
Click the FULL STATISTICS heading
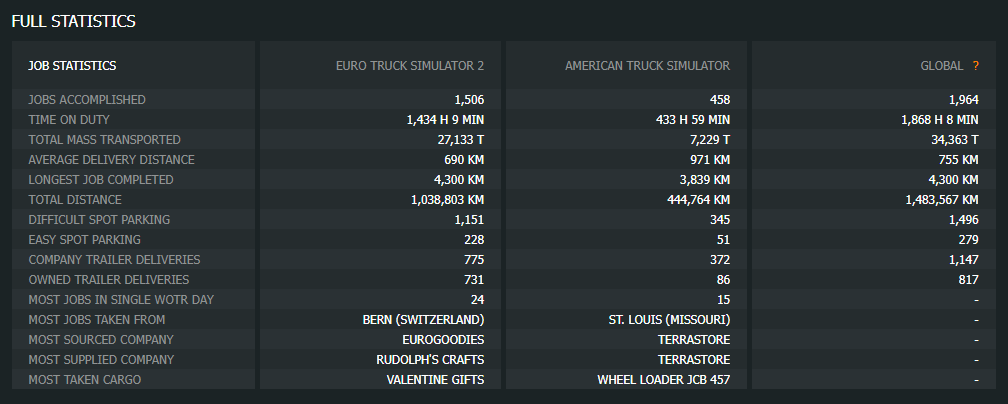click(73, 21)
